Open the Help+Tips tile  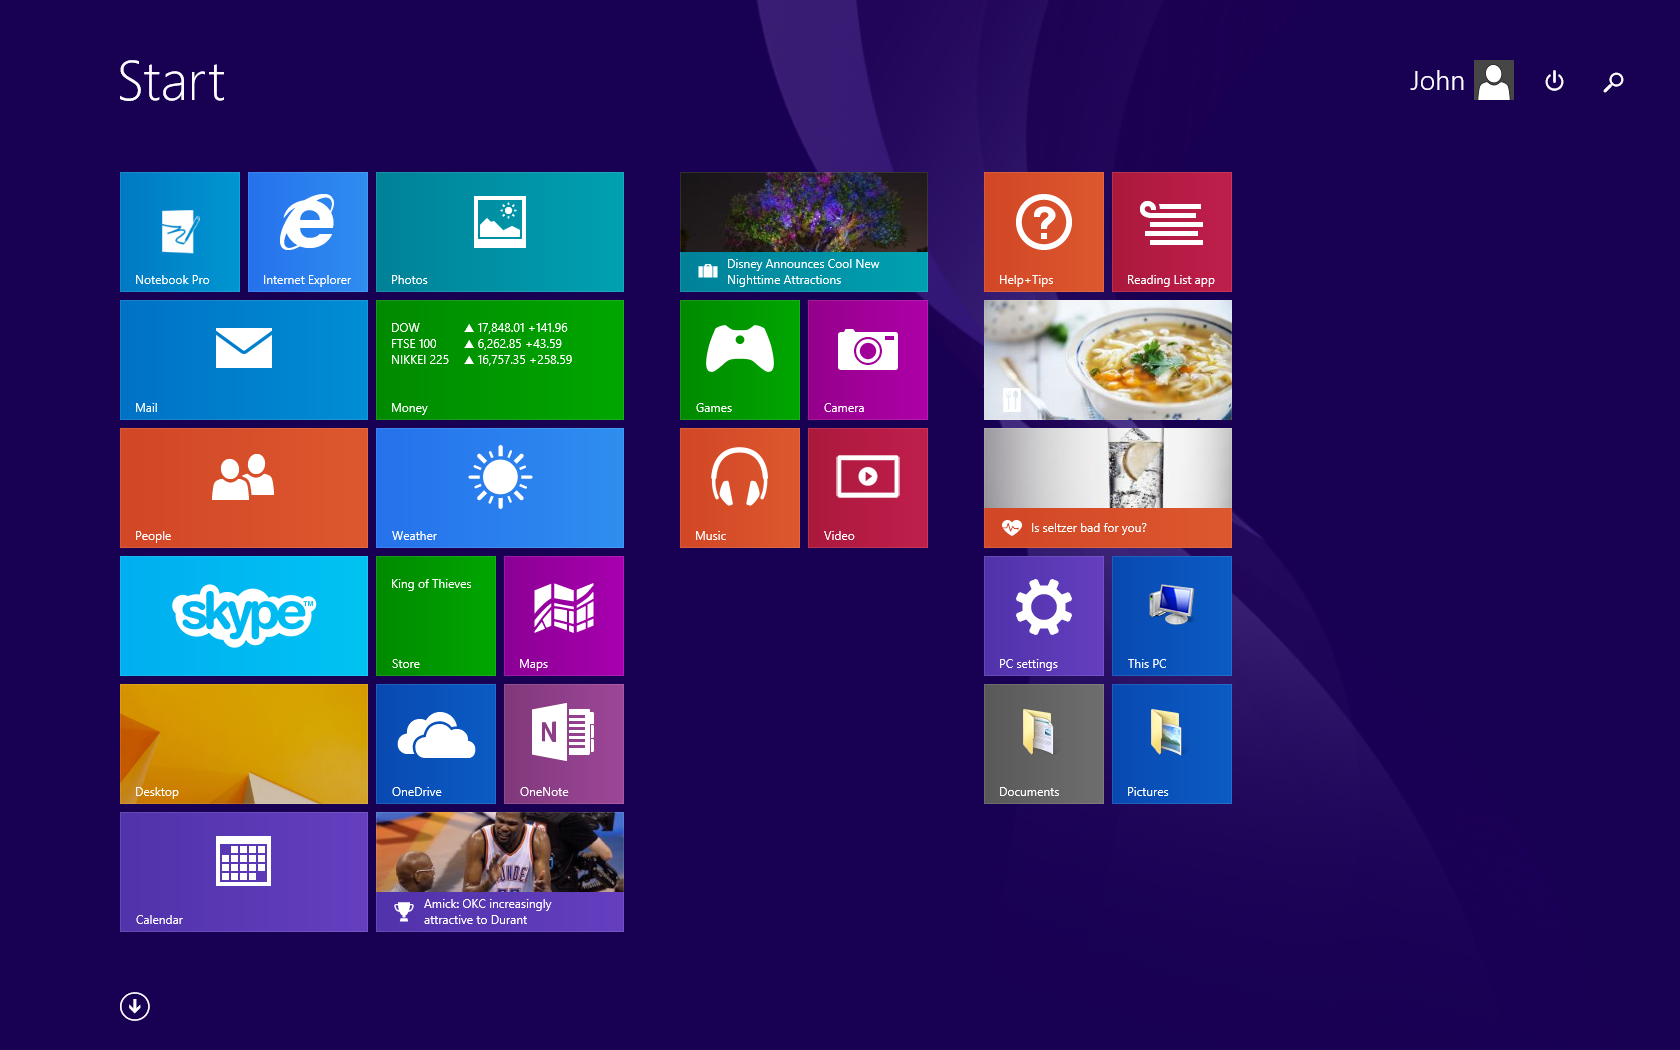(x=1044, y=232)
